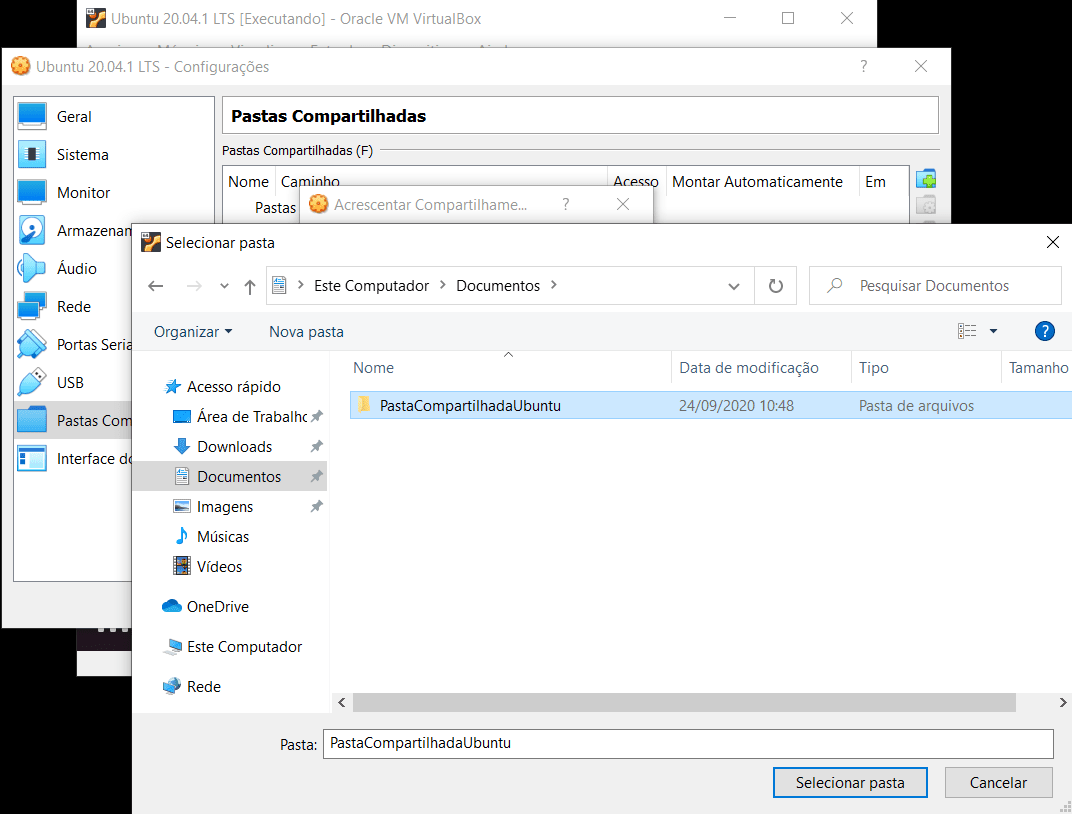Expand address bar history dropdown

click(734, 286)
